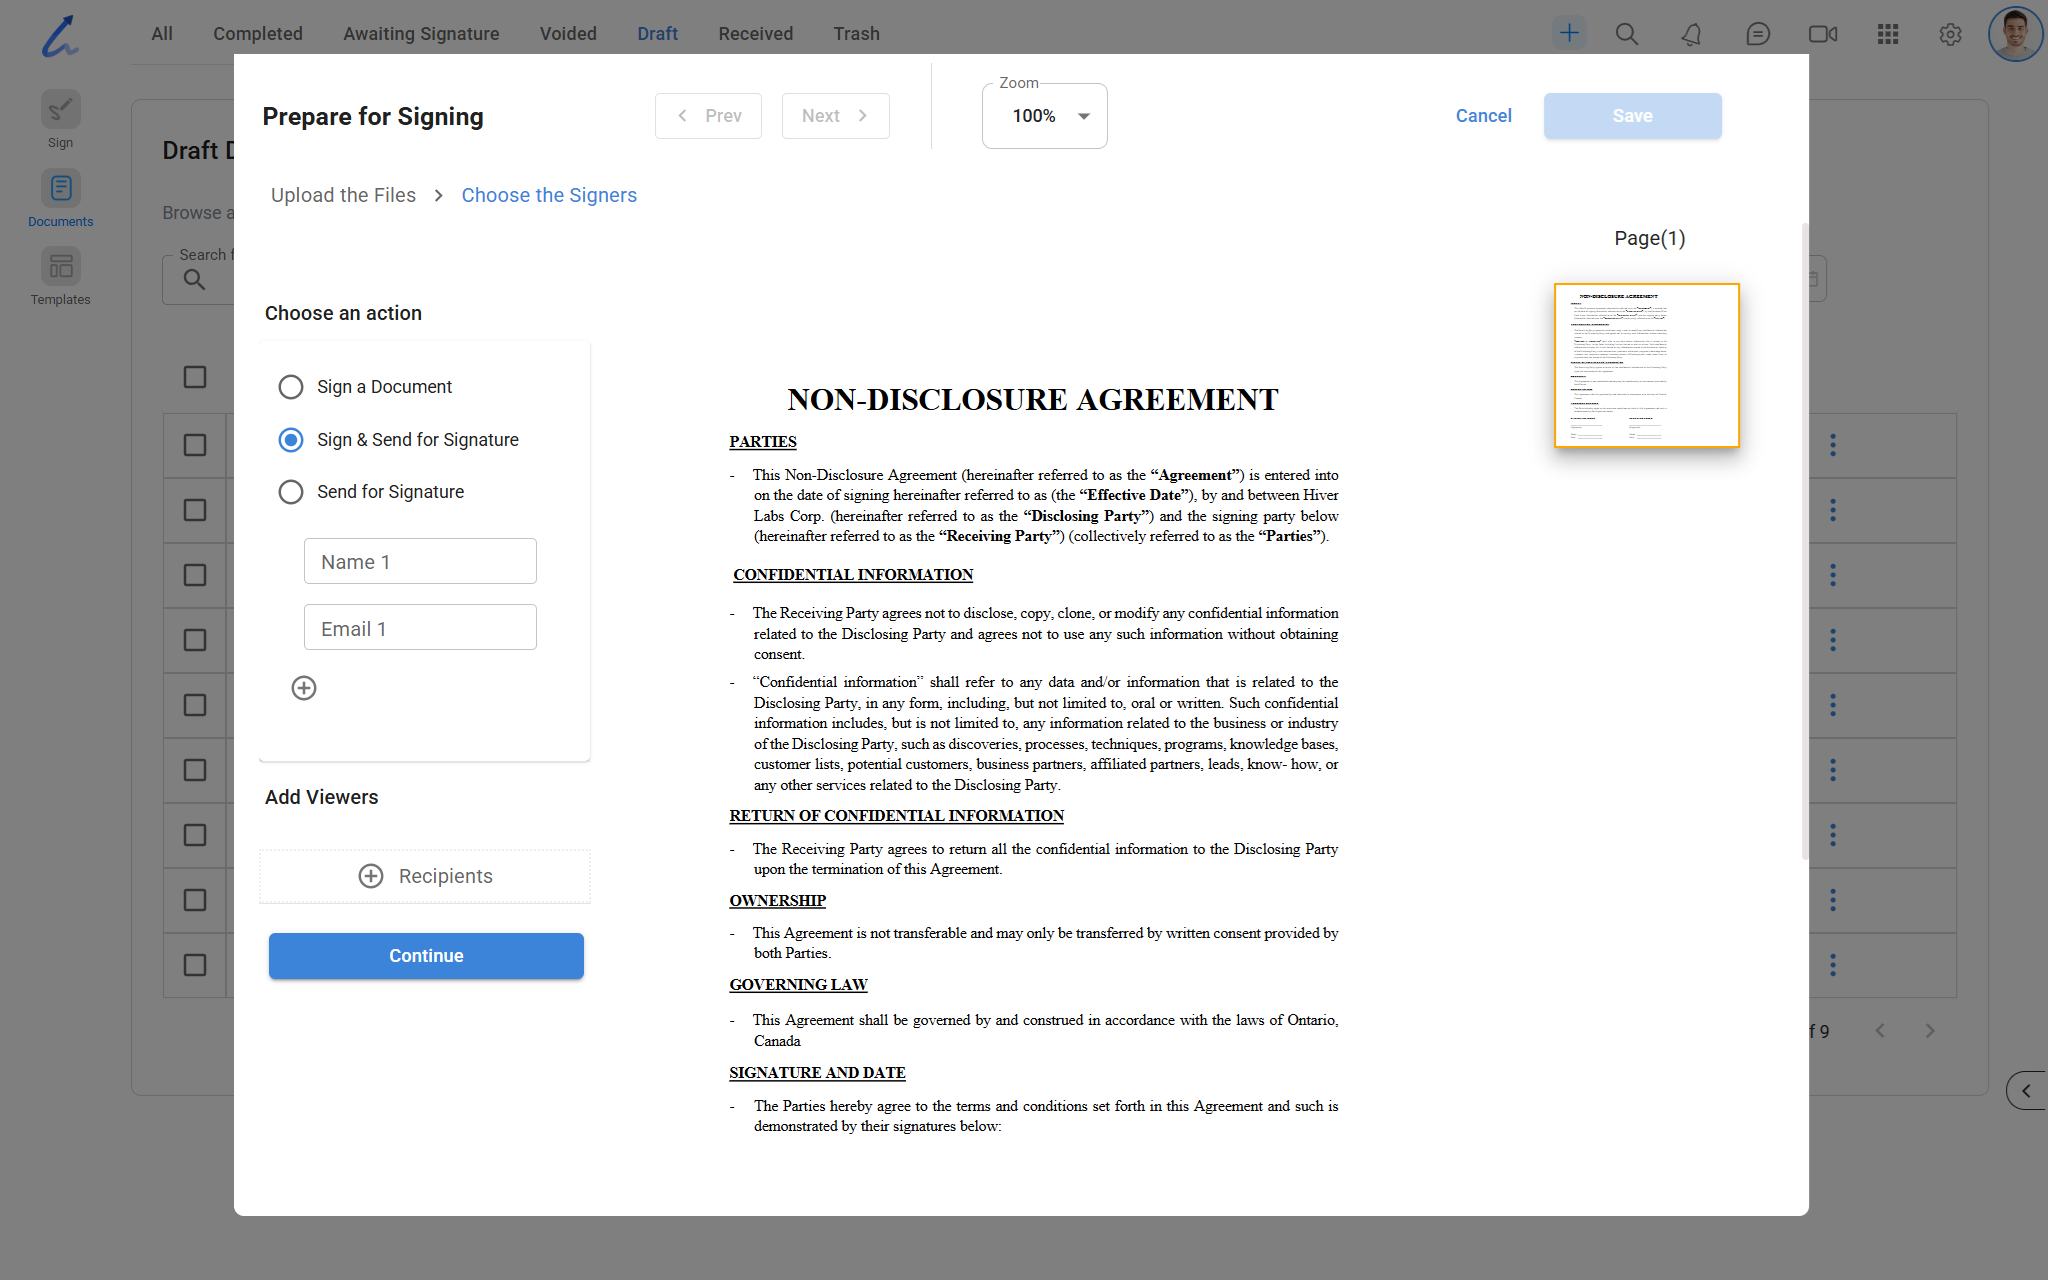Select the Send for Signature option
The width and height of the screenshot is (2048, 1280).
[291, 492]
